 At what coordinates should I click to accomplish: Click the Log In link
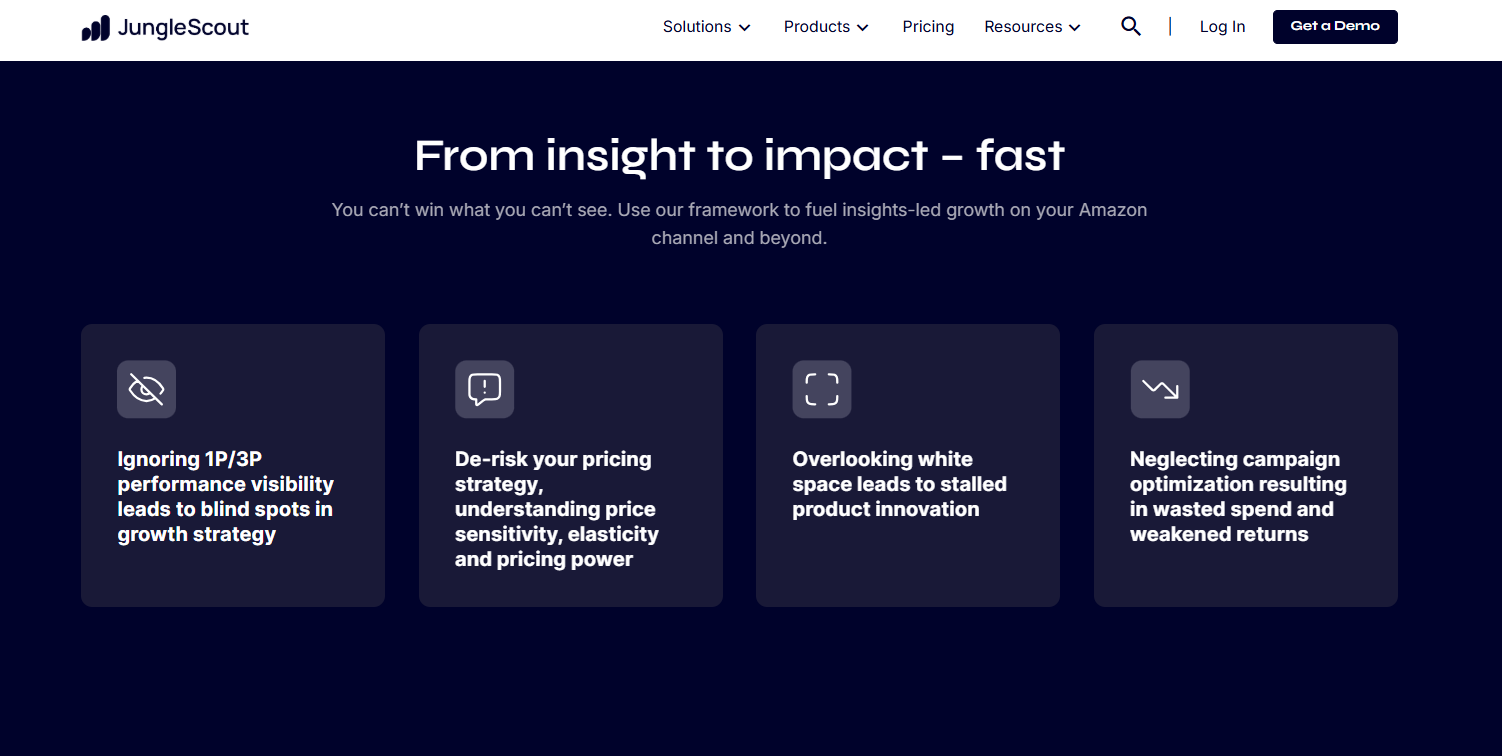coord(1222,27)
